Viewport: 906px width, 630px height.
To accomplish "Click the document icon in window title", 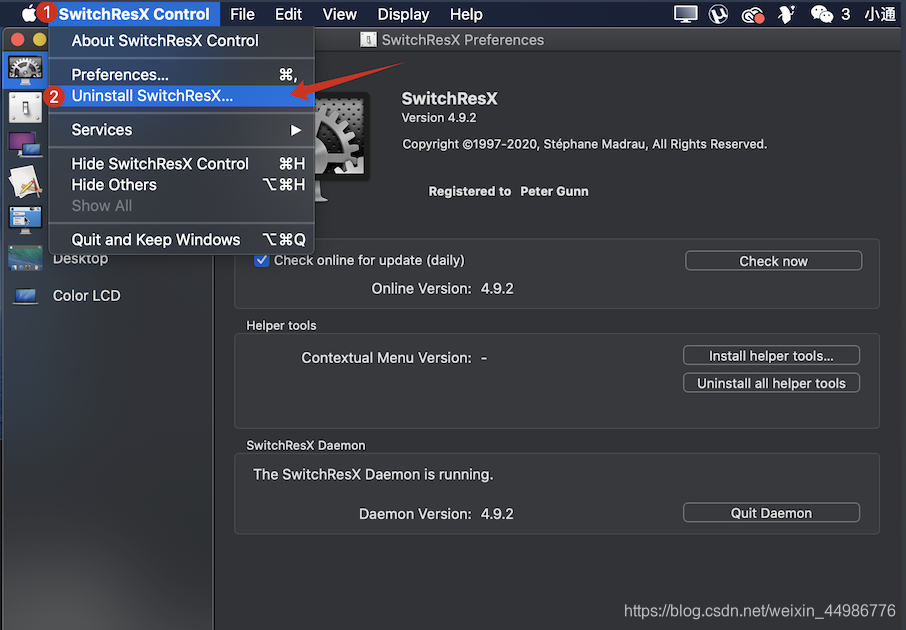I will (368, 40).
